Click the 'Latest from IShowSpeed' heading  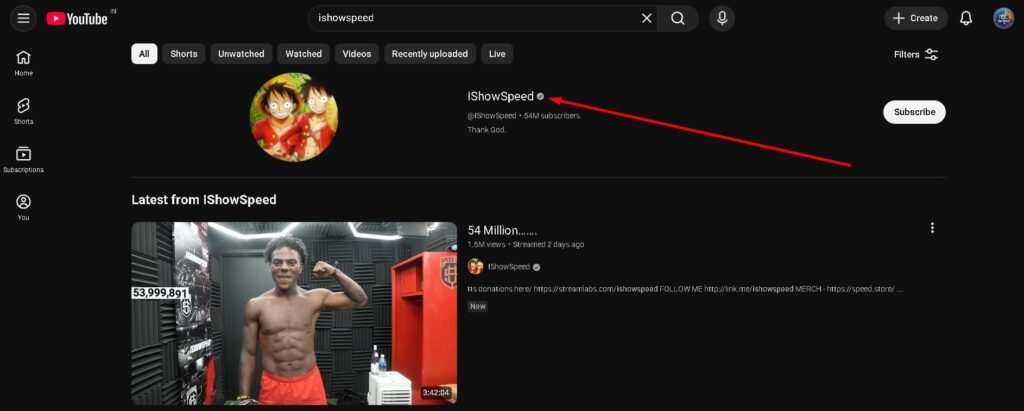pyautogui.click(x=204, y=200)
